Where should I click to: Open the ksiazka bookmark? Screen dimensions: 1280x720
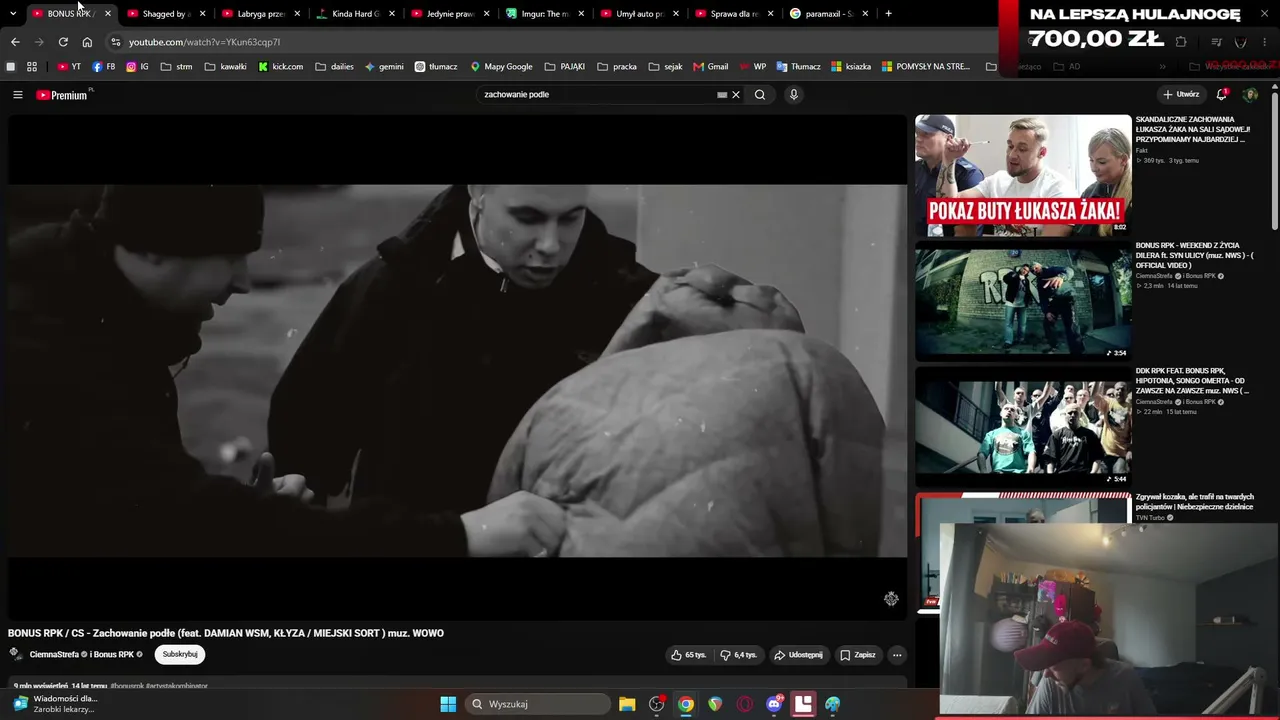pos(850,67)
